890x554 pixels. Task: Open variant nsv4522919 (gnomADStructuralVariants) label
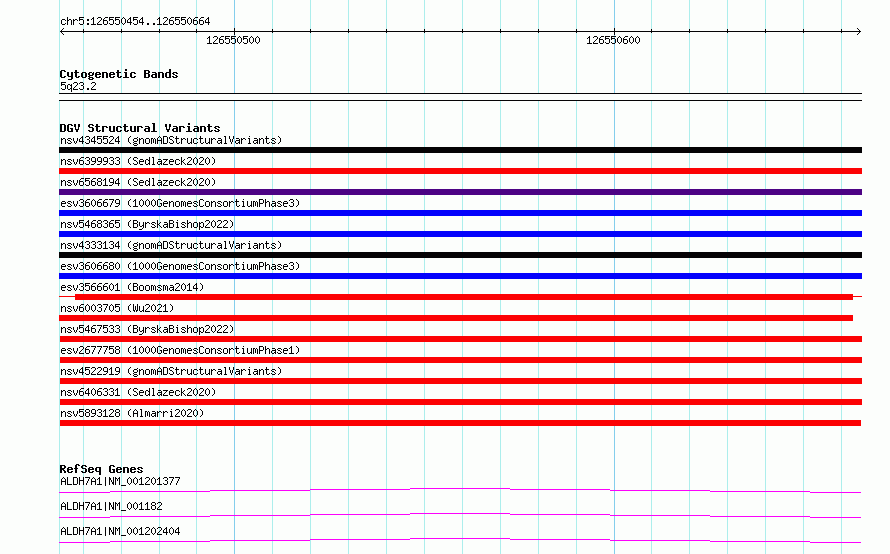tap(171, 371)
